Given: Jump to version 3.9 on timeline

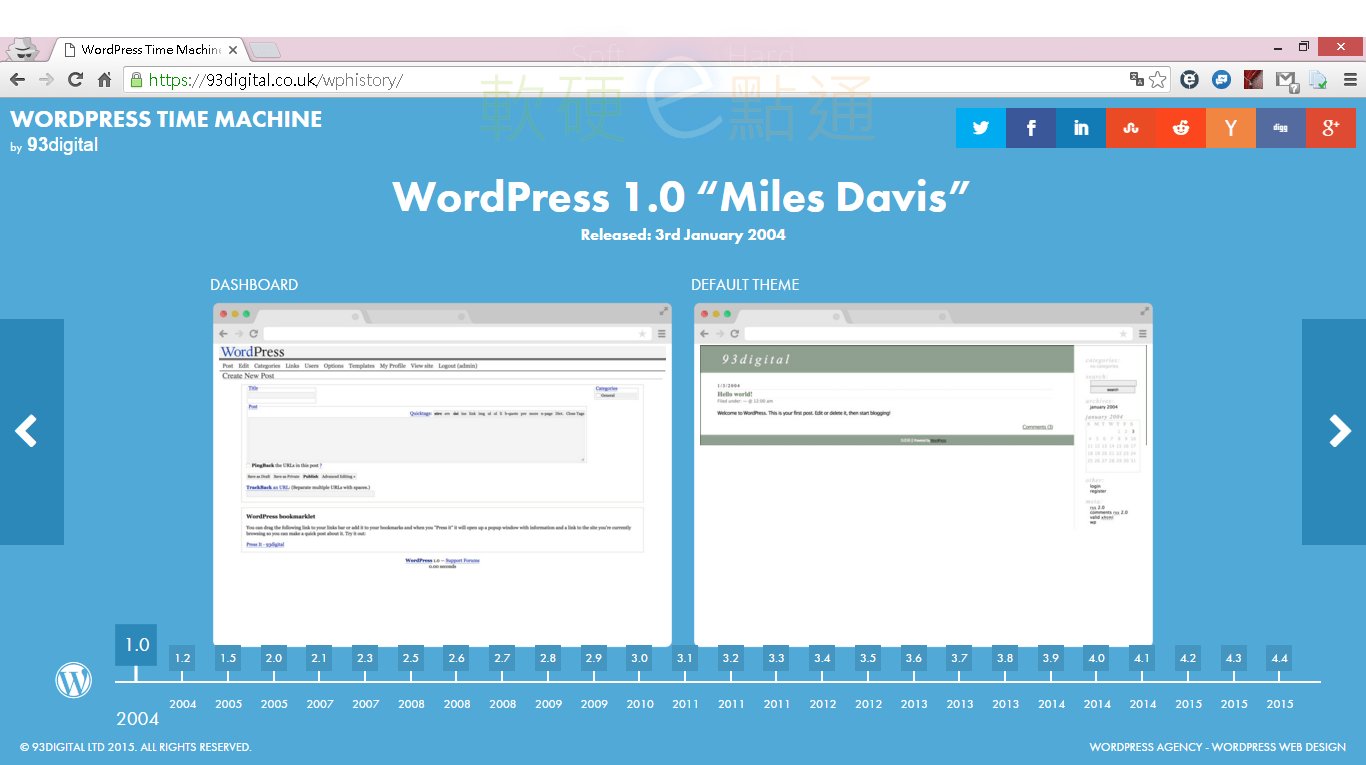Looking at the screenshot, I should (1051, 658).
